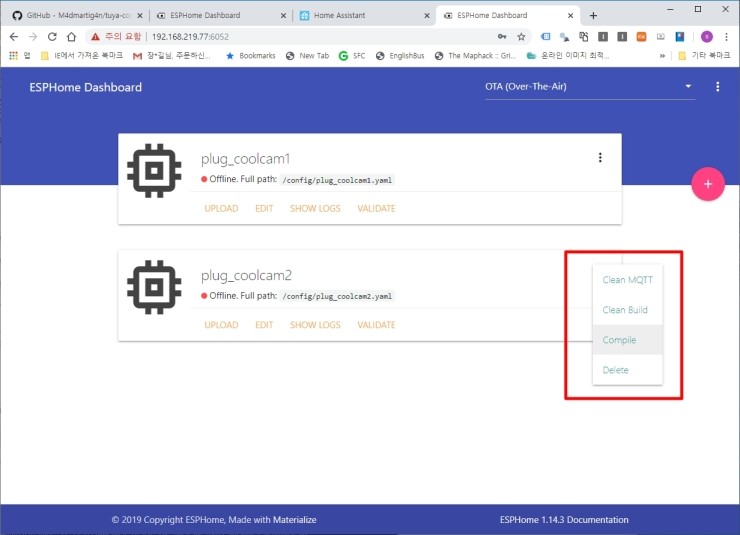Click EDIT on plug_coolcam2 card
The width and height of the screenshot is (740, 535).
pos(264,325)
